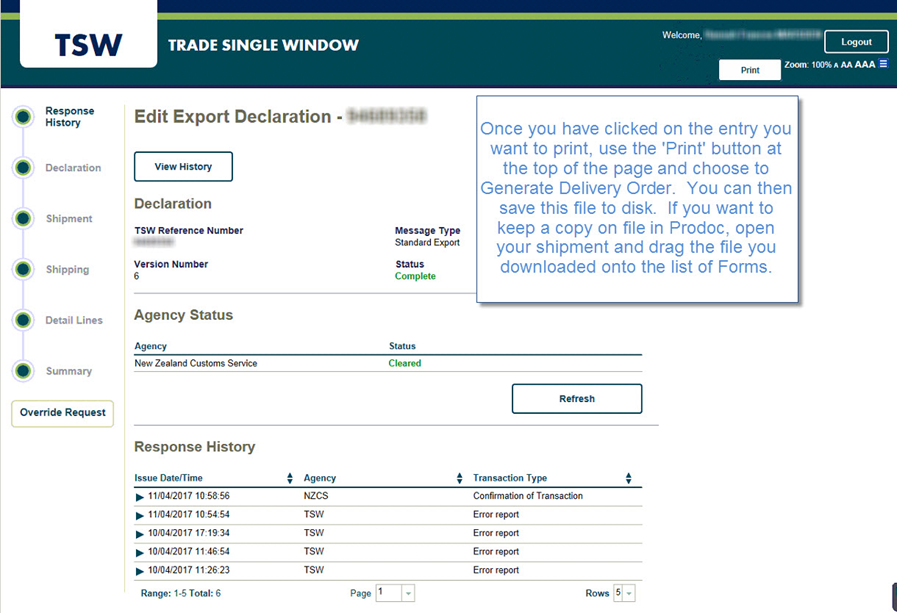
Task: Click the View History button
Action: click(x=183, y=166)
